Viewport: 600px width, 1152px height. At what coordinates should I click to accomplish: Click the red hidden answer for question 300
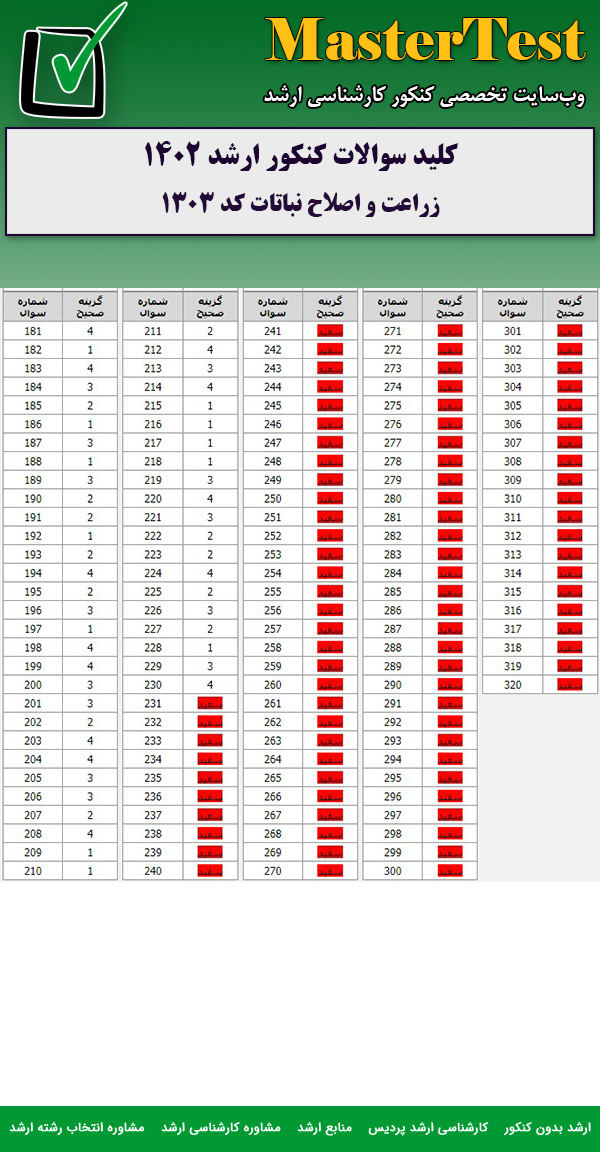point(450,871)
